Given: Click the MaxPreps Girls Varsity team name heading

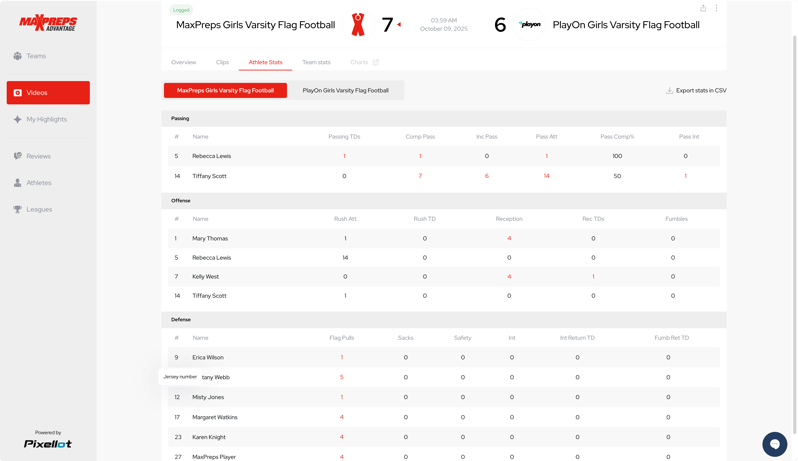Looking at the screenshot, I should coord(255,25).
